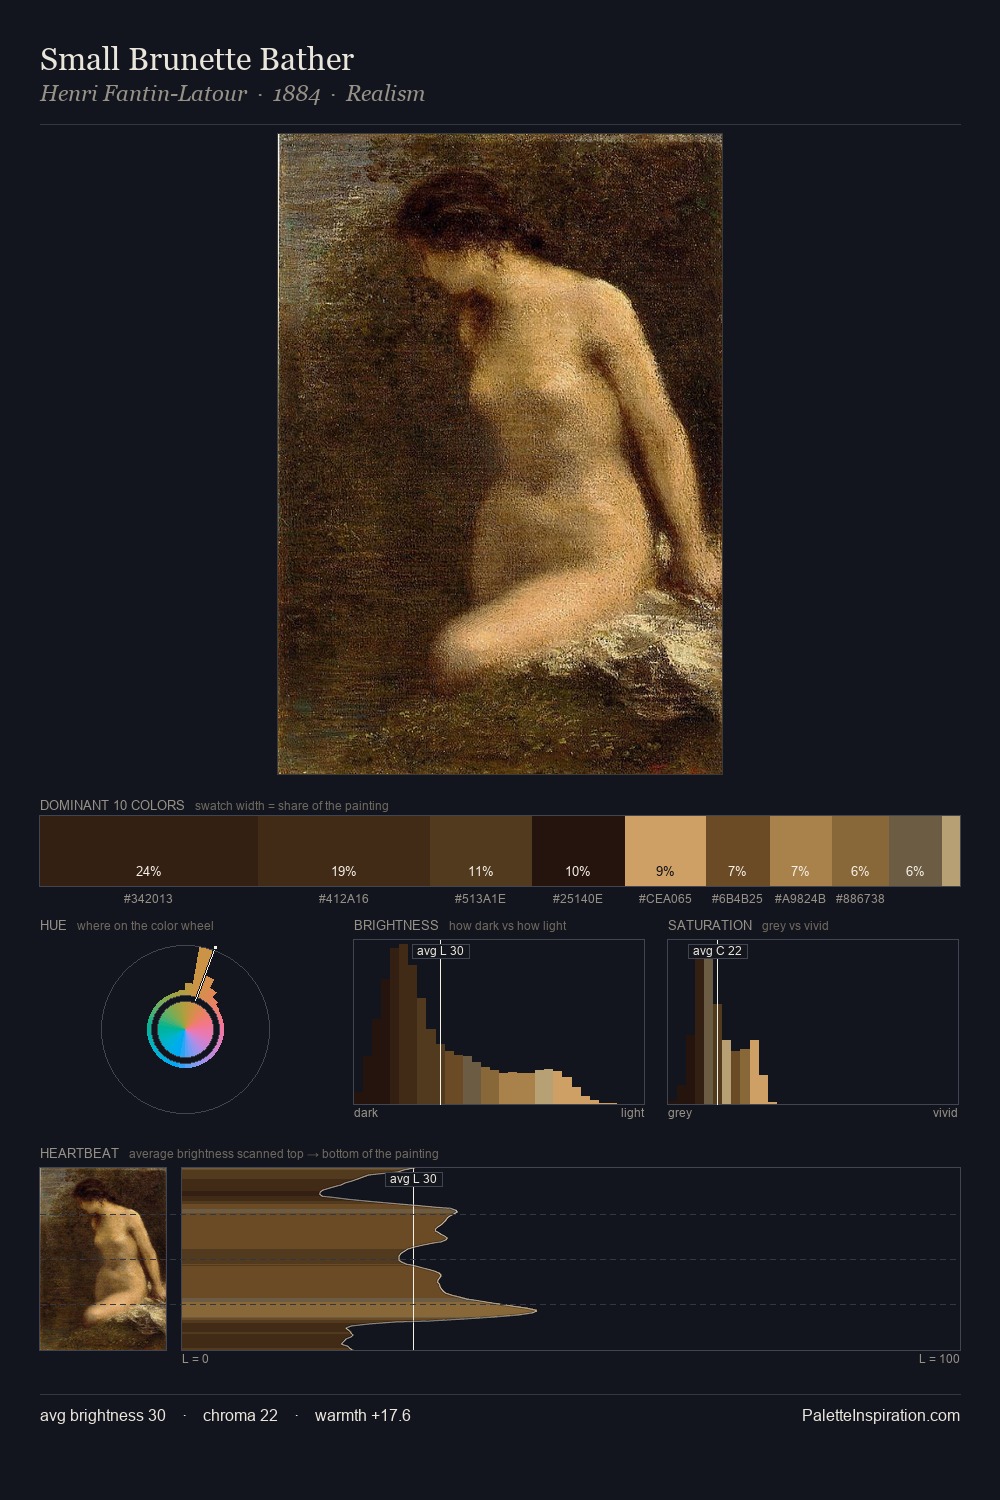Image resolution: width=1000 pixels, height=1500 pixels.
Task: Click the 'where on the color wheel' caption
Action: pos(145,926)
